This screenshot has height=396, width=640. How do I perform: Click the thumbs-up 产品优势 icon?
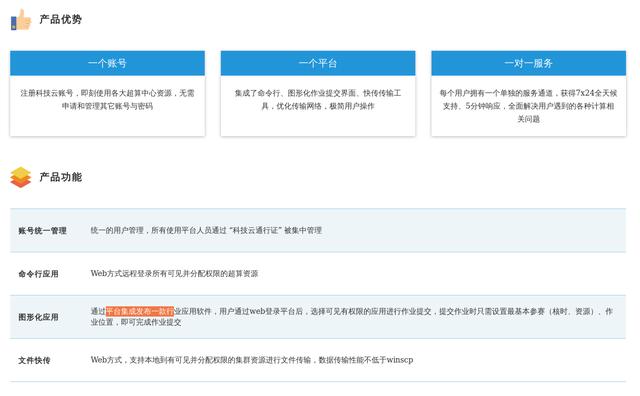[x=21, y=20]
